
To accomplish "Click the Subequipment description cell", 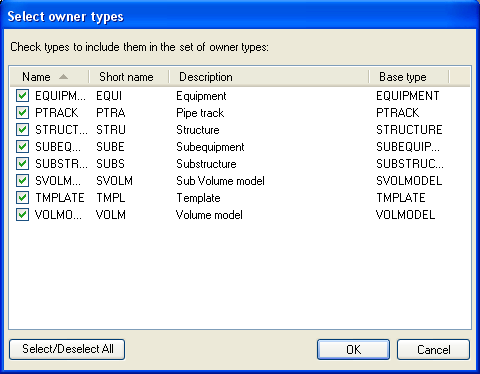I will pos(210,147).
